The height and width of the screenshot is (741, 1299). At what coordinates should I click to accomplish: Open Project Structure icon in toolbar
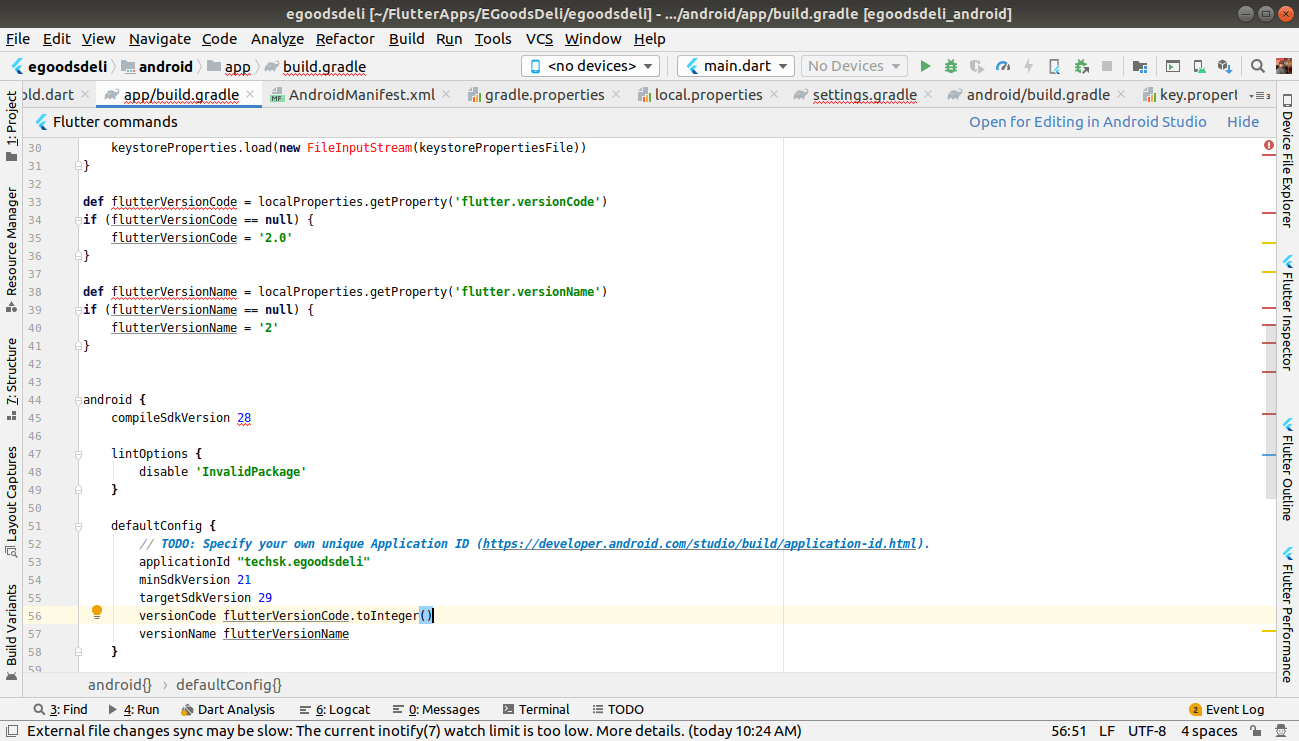[1140, 66]
